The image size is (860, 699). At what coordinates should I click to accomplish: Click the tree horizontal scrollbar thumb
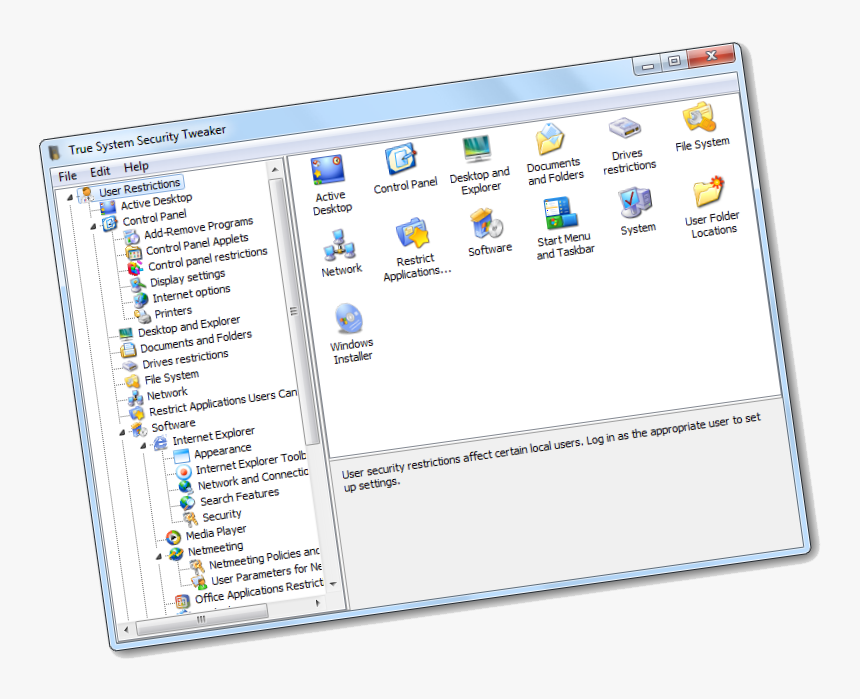(x=201, y=619)
